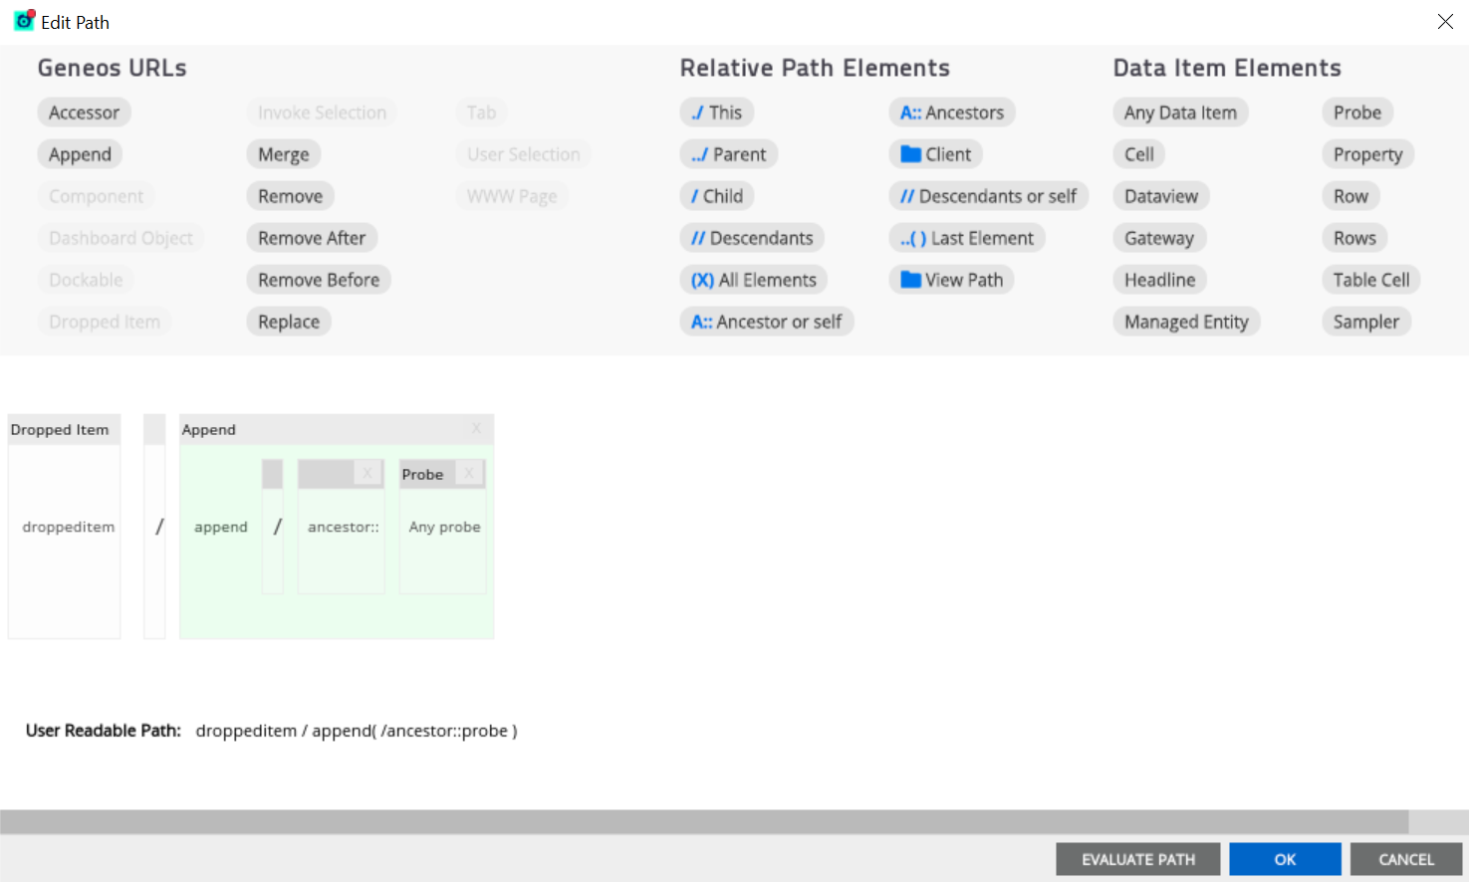Add the Descendants path element
The image size is (1469, 882).
point(752,239)
